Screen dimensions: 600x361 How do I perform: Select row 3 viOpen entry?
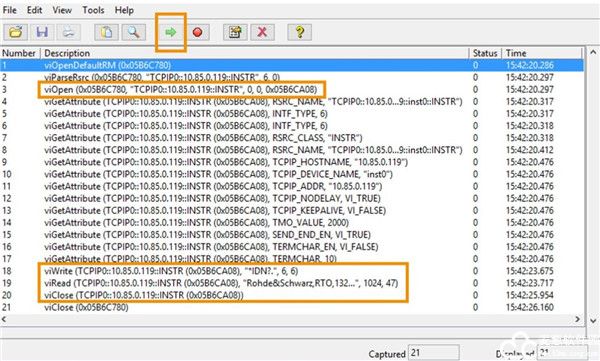tap(292, 89)
